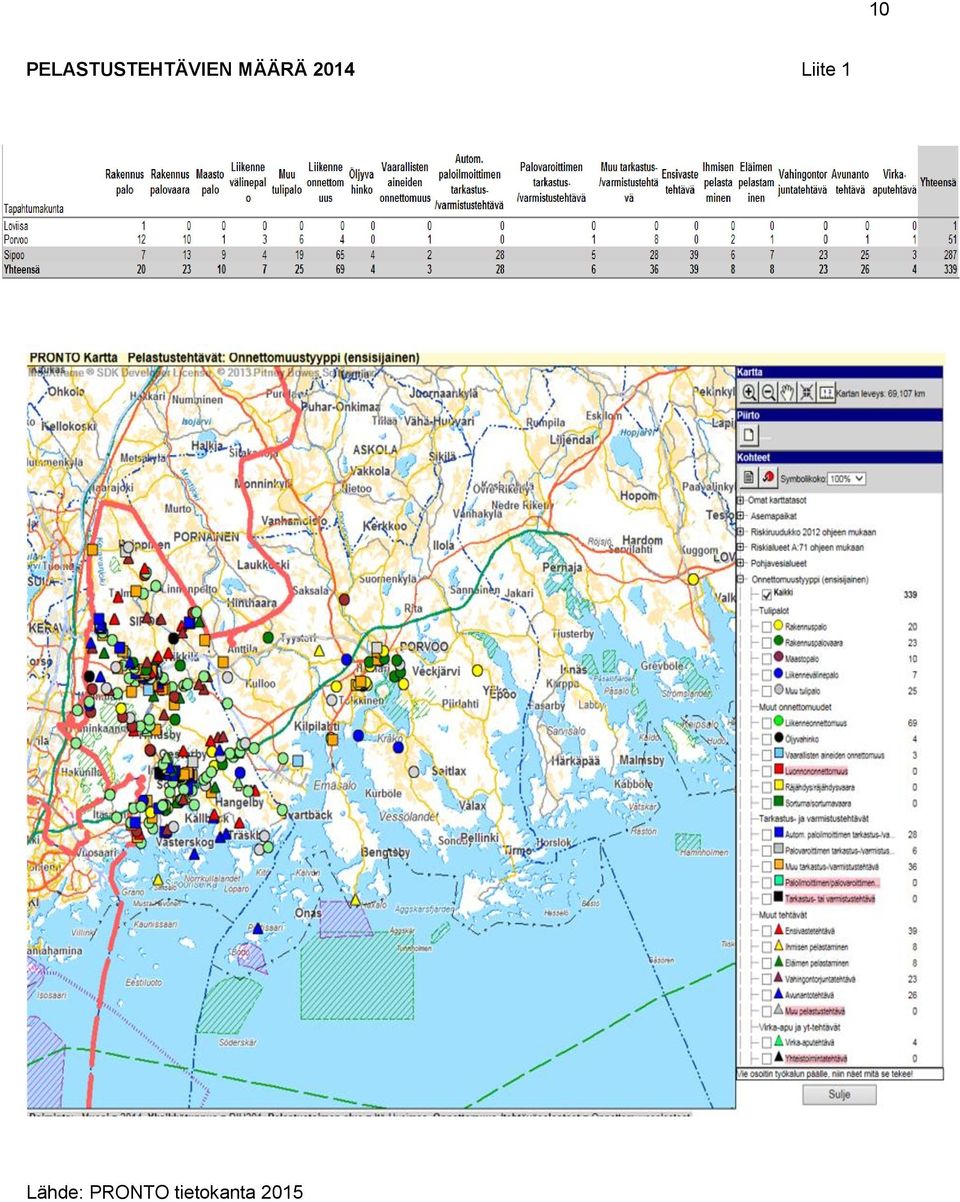The width and height of the screenshot is (960, 1202).
Task: Select the Kartta panel header
Action: pyautogui.click(x=839, y=372)
